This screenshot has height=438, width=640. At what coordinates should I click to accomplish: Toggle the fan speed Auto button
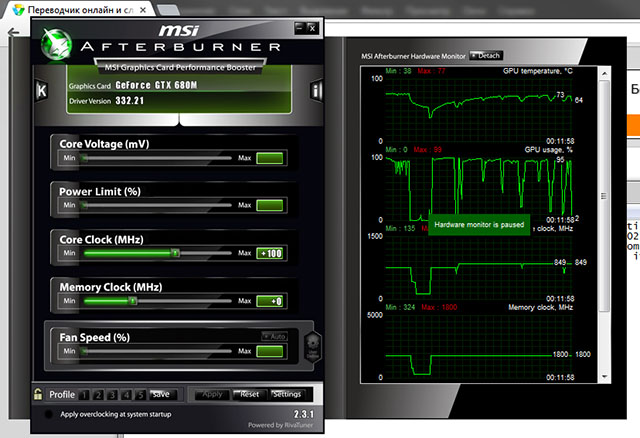274,336
